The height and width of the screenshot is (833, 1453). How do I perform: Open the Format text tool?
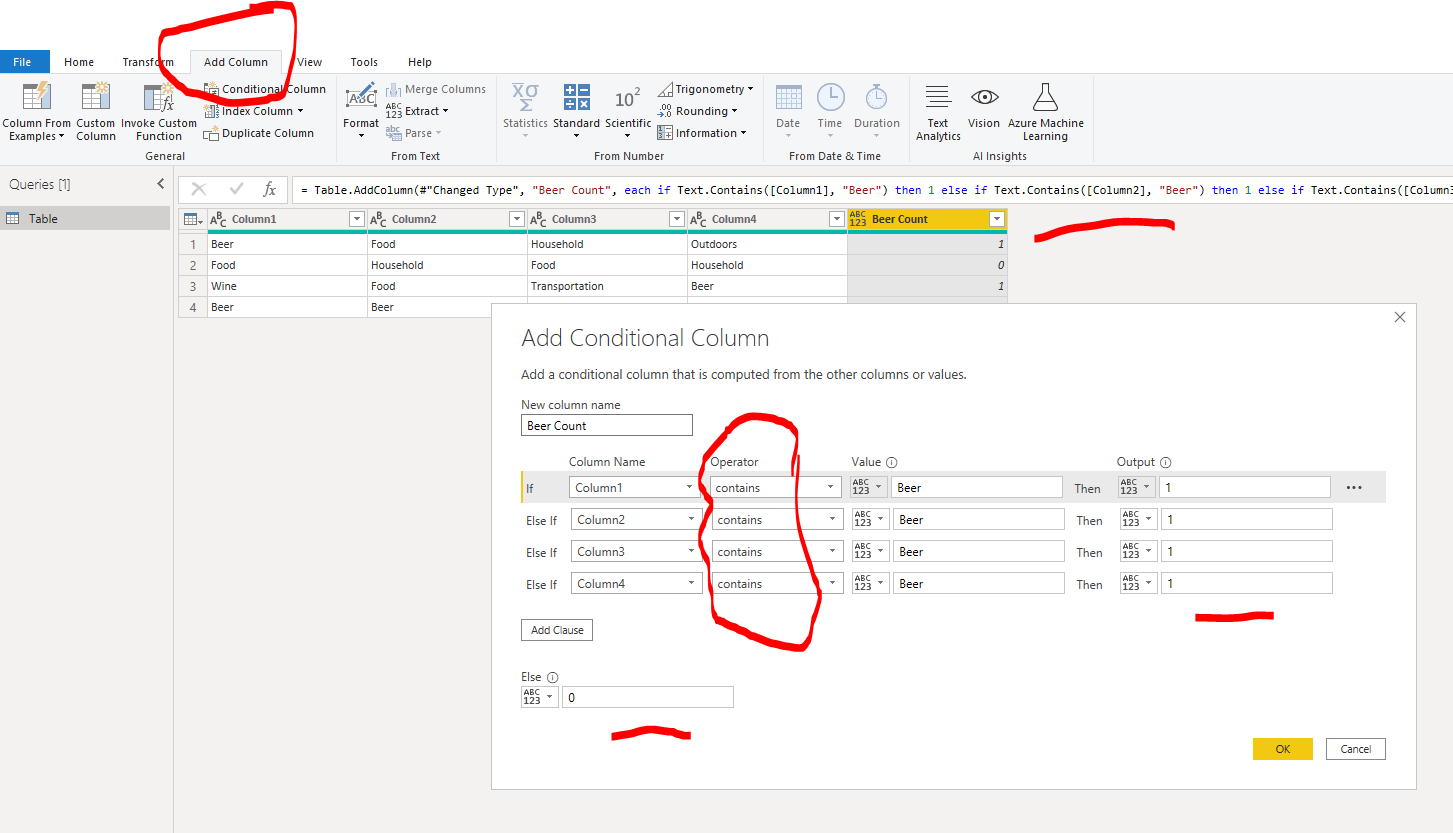click(x=361, y=111)
